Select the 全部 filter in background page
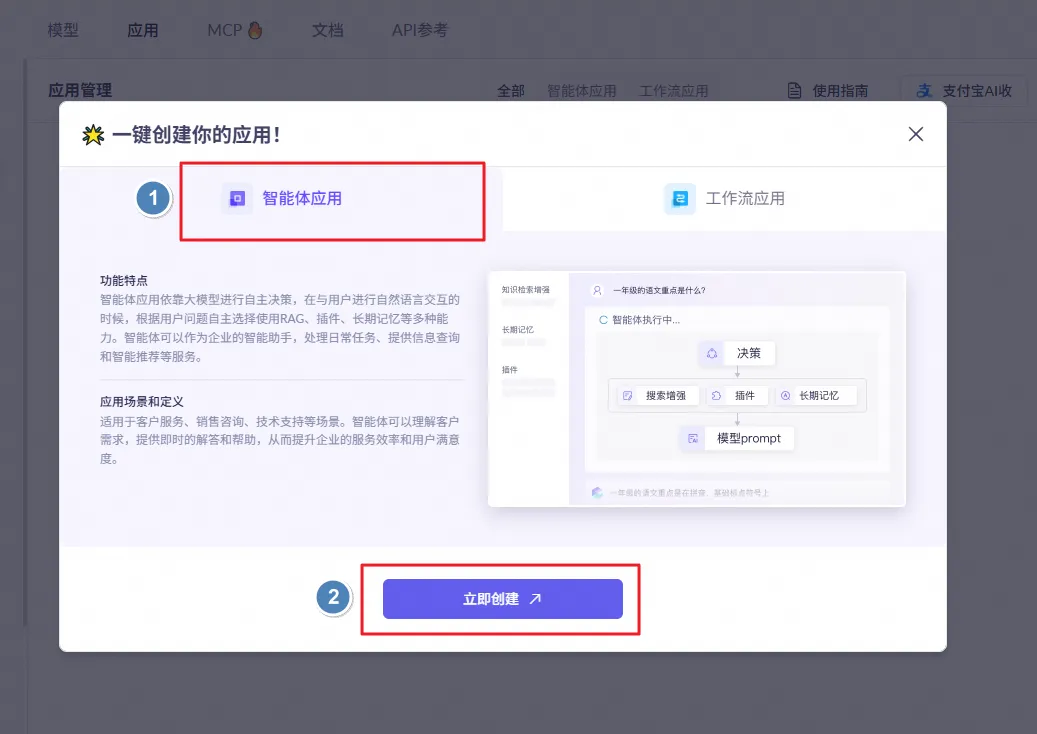 coord(511,91)
